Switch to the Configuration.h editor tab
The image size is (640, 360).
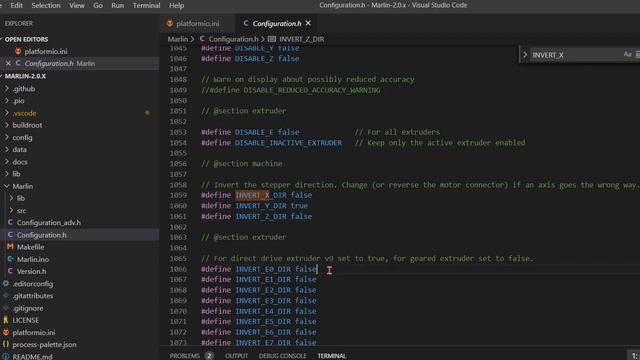point(276,24)
